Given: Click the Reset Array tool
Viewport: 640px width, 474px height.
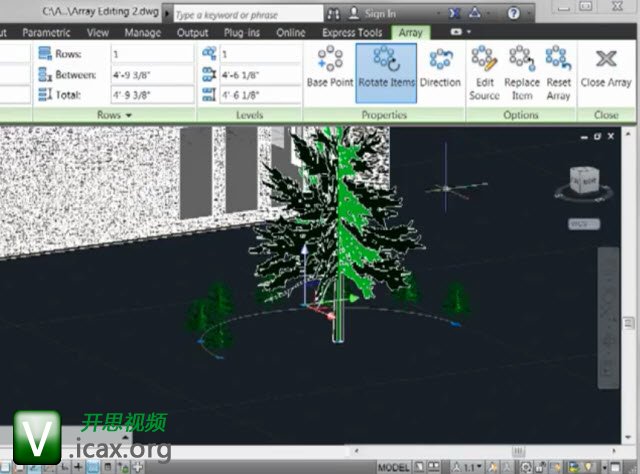Looking at the screenshot, I should pos(558,73).
